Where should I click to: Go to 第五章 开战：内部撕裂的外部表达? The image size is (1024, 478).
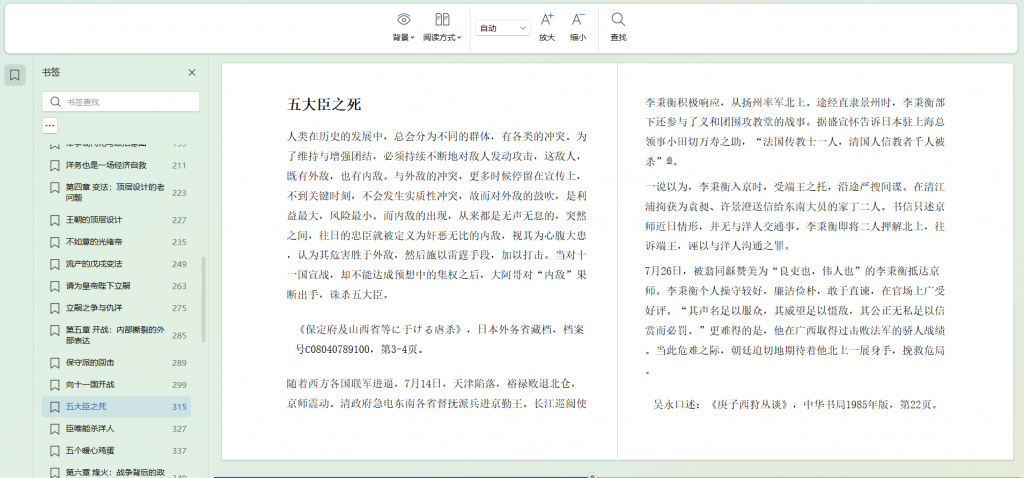tap(115, 335)
